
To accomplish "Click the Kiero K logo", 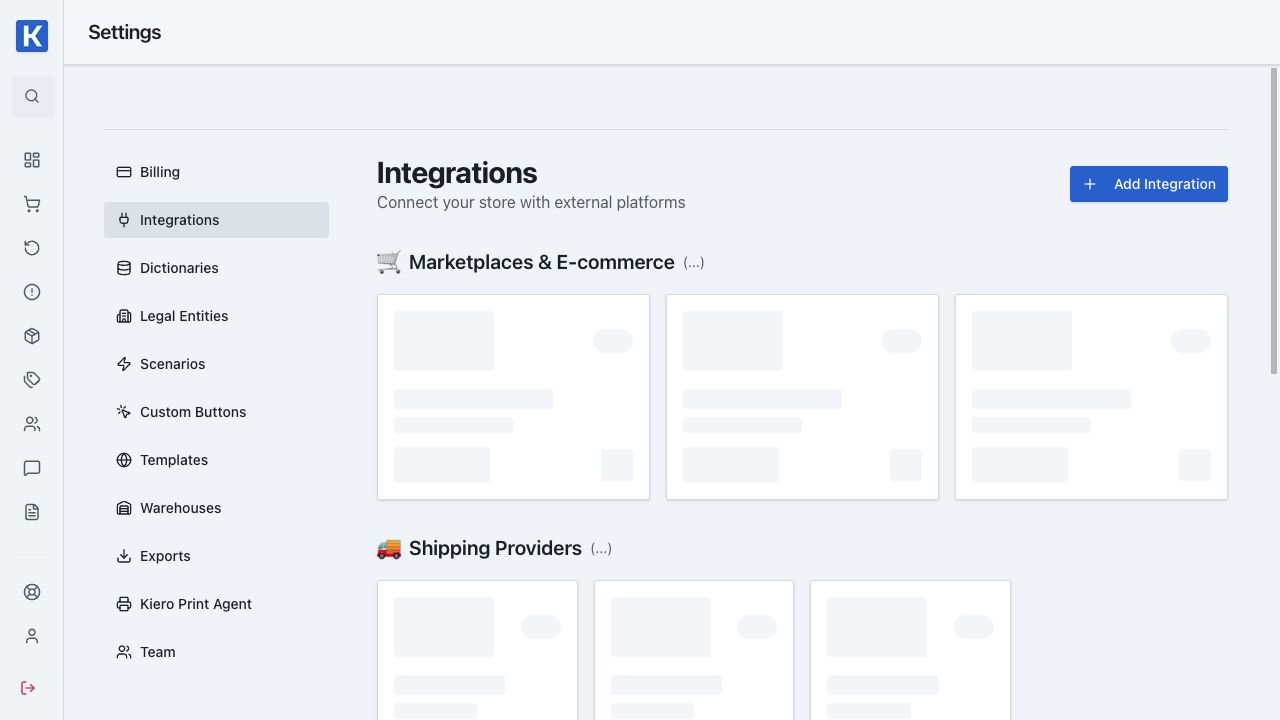I will [x=32, y=36].
